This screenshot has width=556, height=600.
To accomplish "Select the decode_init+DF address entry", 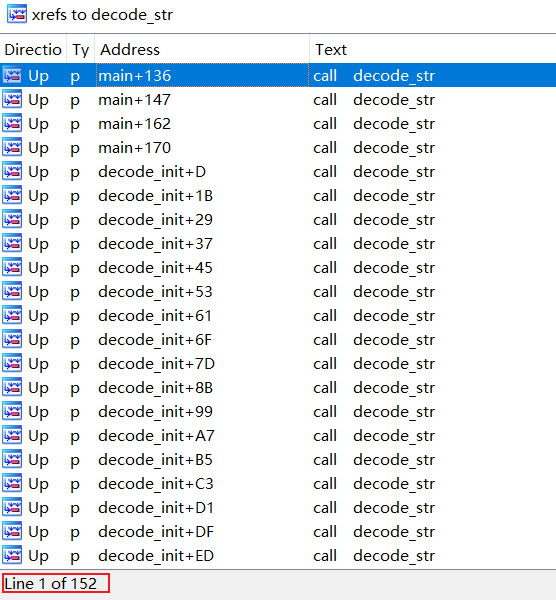I will point(156,532).
